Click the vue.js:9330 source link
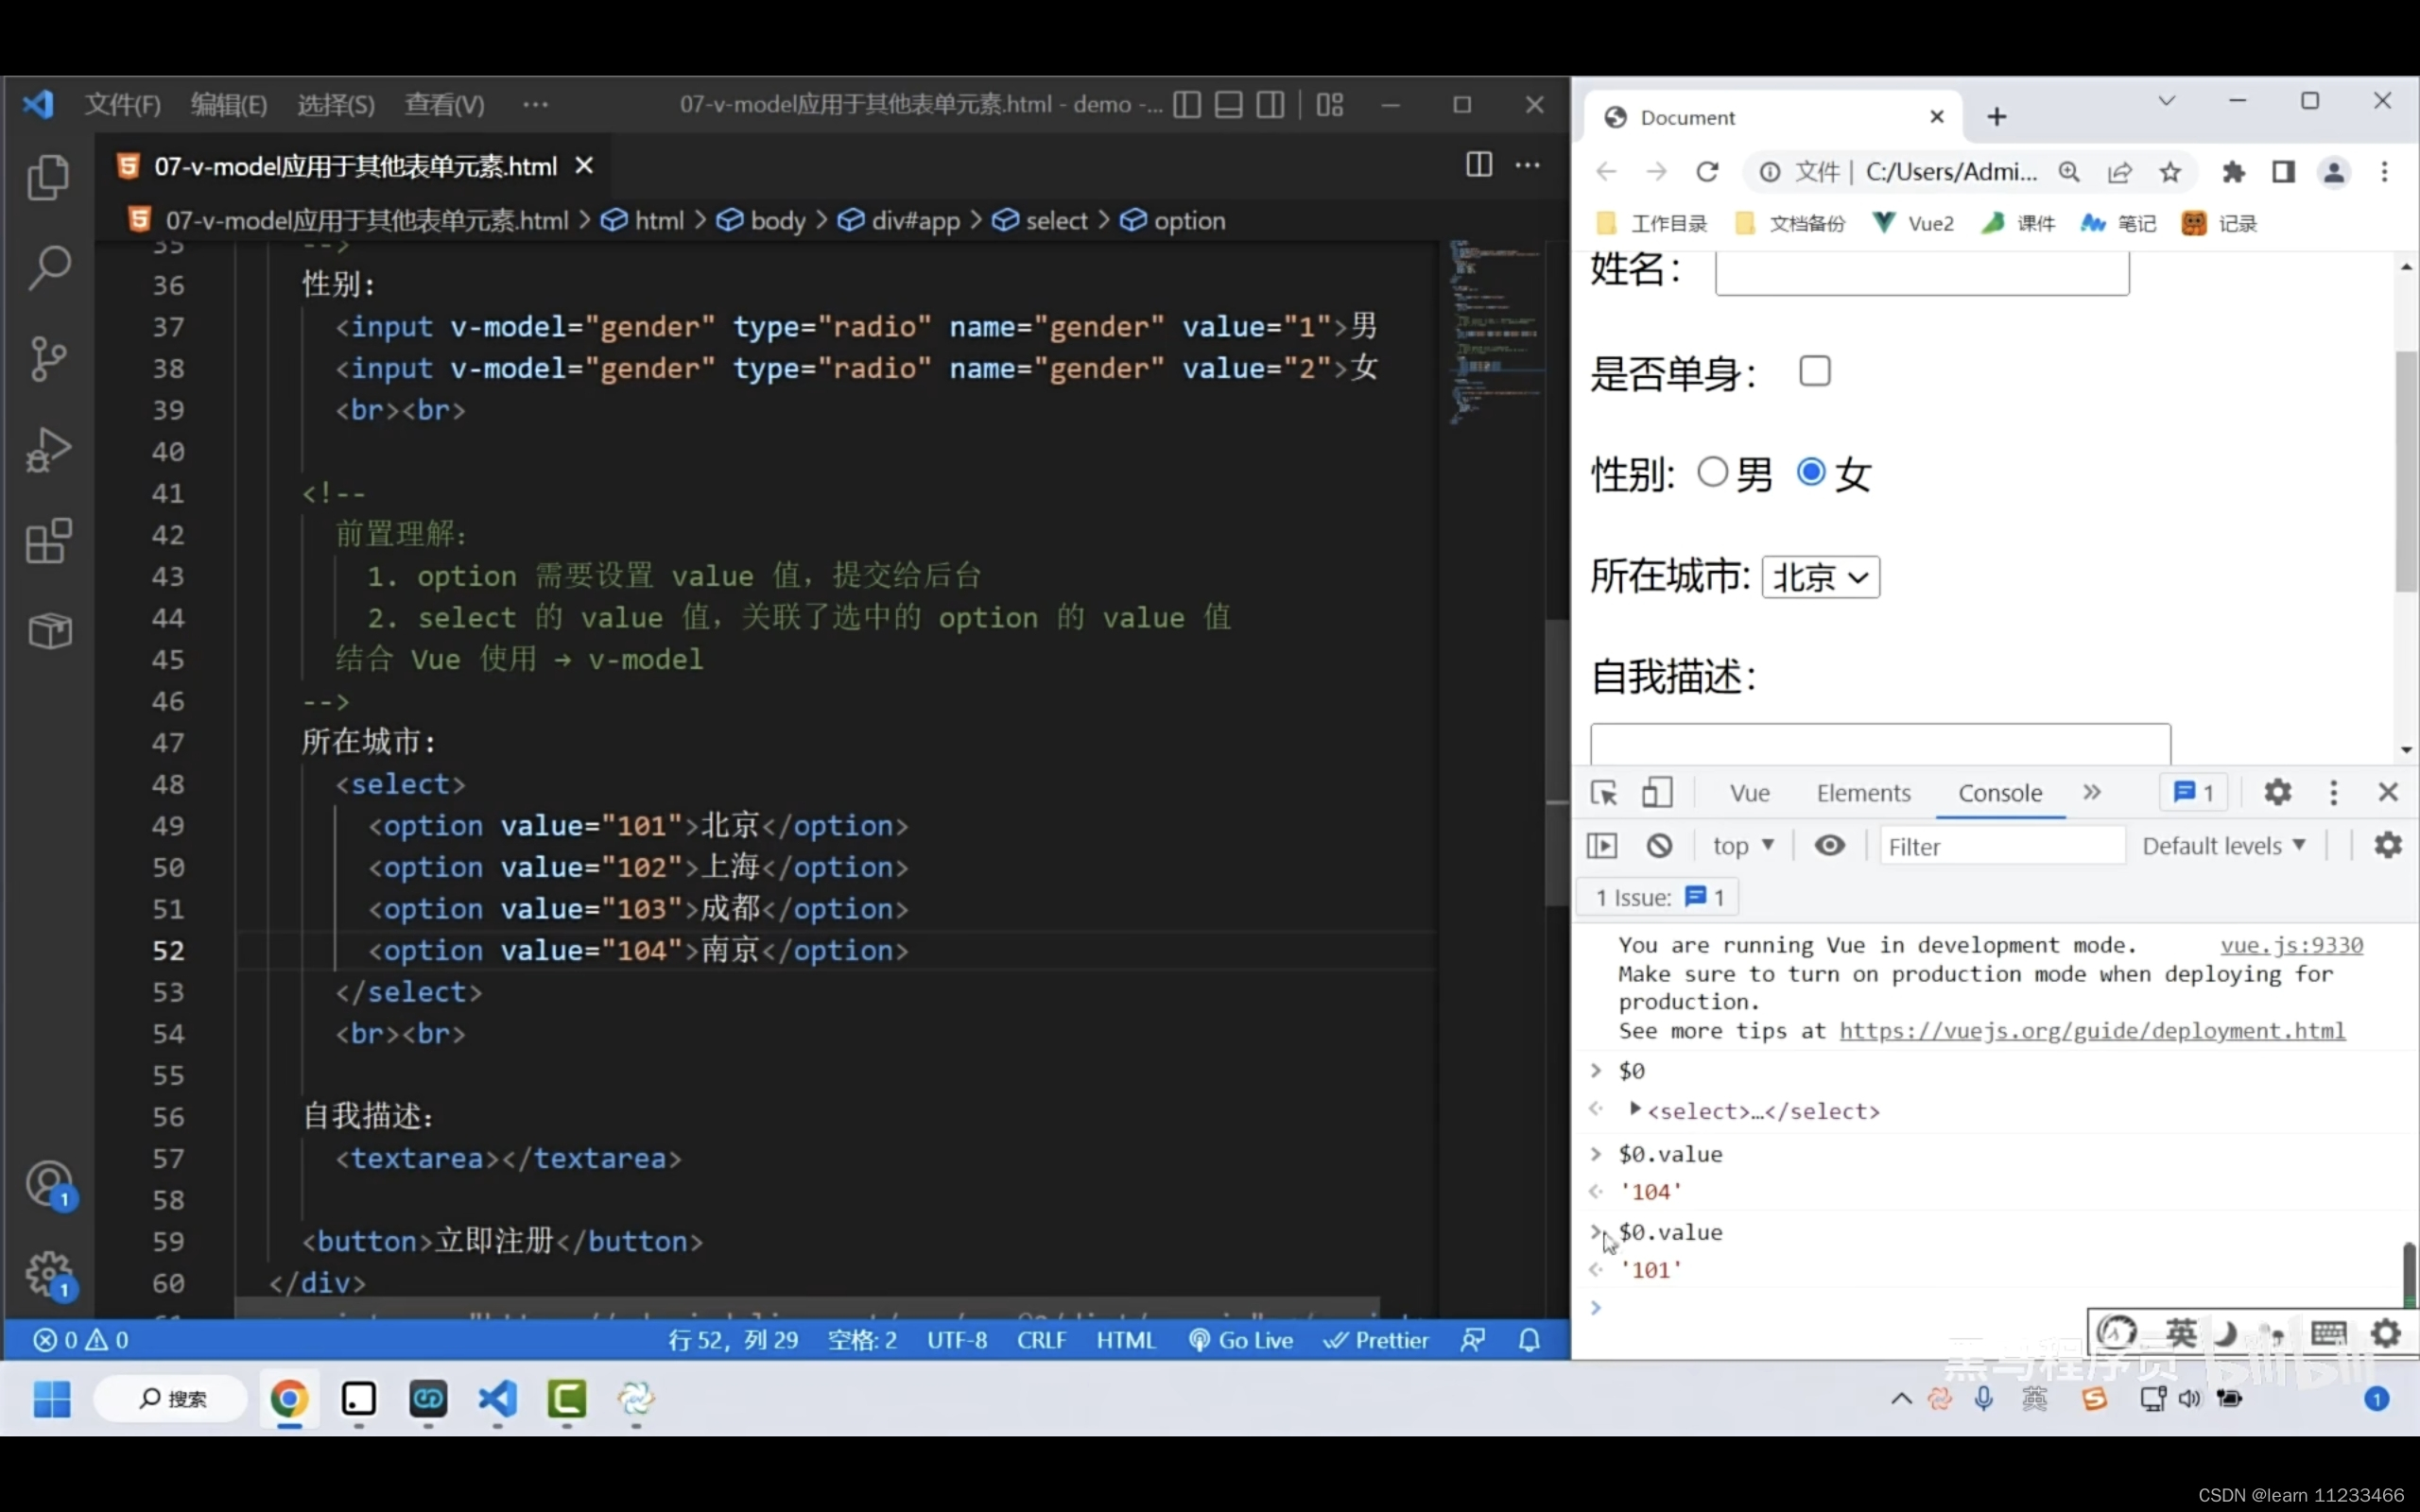Viewport: 2420px width, 1512px height. (x=2291, y=945)
